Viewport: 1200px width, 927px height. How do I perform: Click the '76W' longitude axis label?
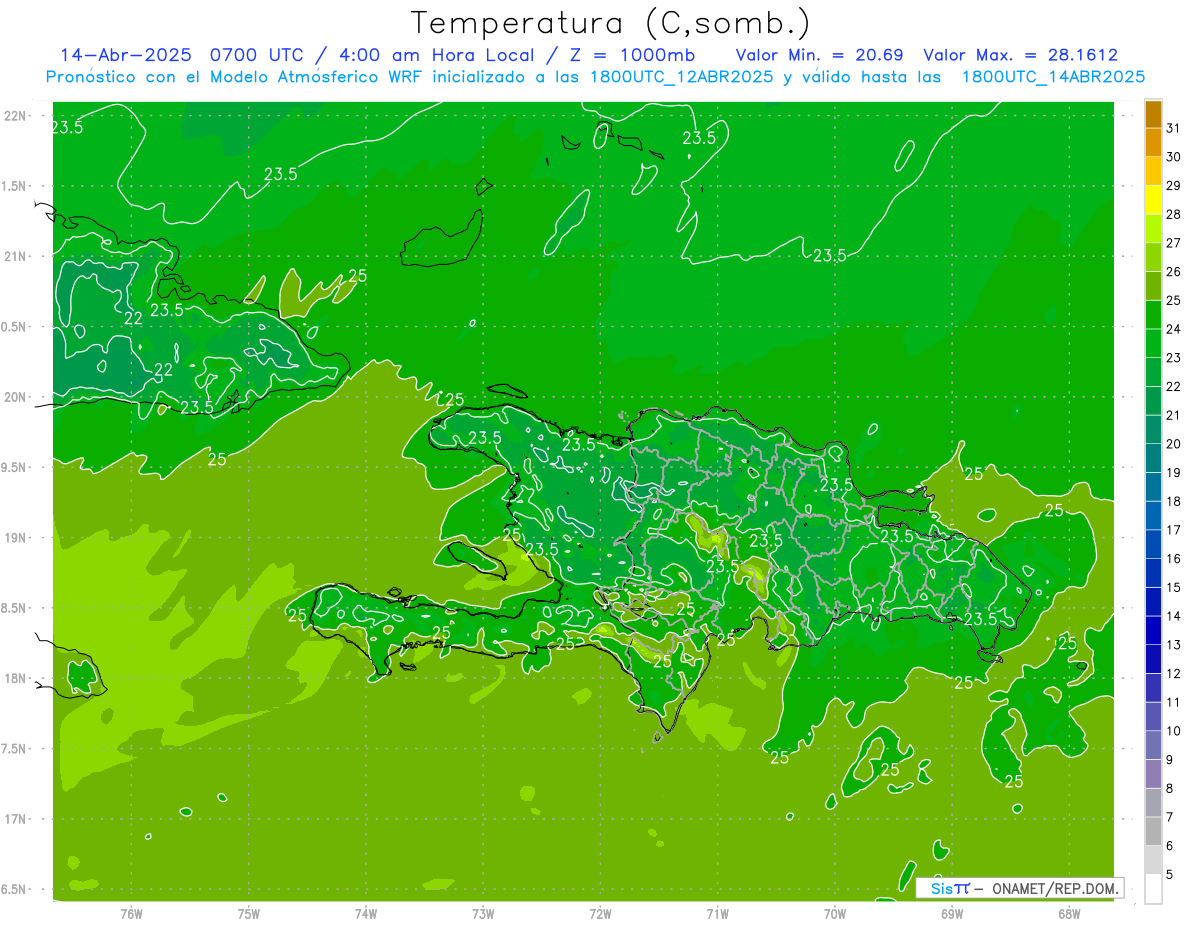(131, 914)
